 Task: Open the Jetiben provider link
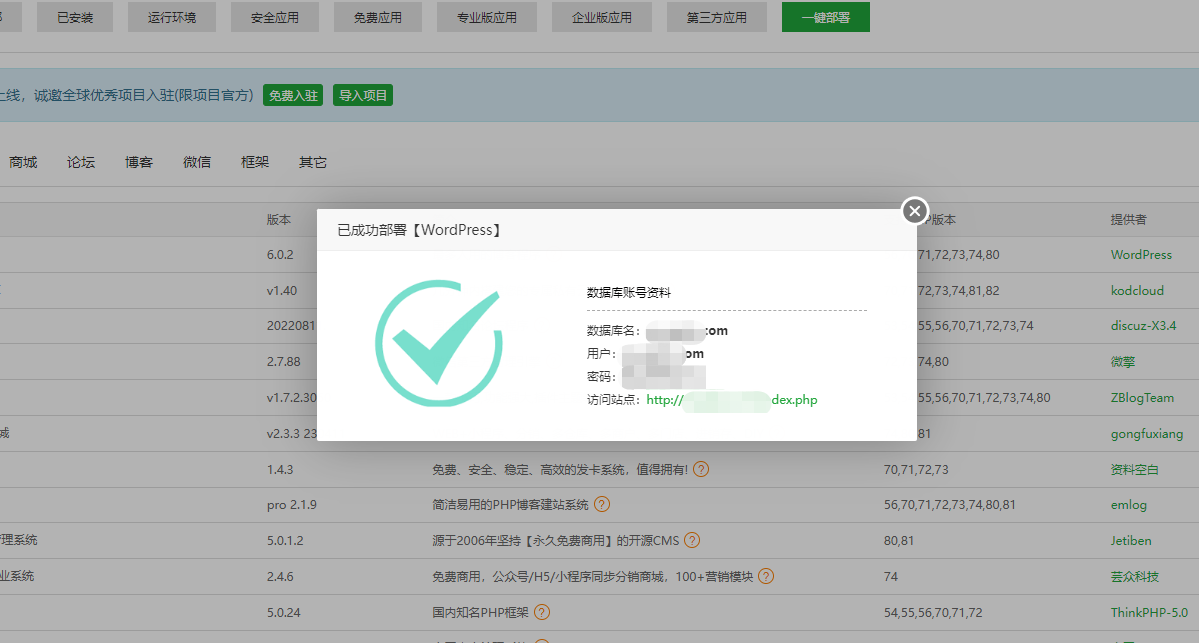(1131, 541)
